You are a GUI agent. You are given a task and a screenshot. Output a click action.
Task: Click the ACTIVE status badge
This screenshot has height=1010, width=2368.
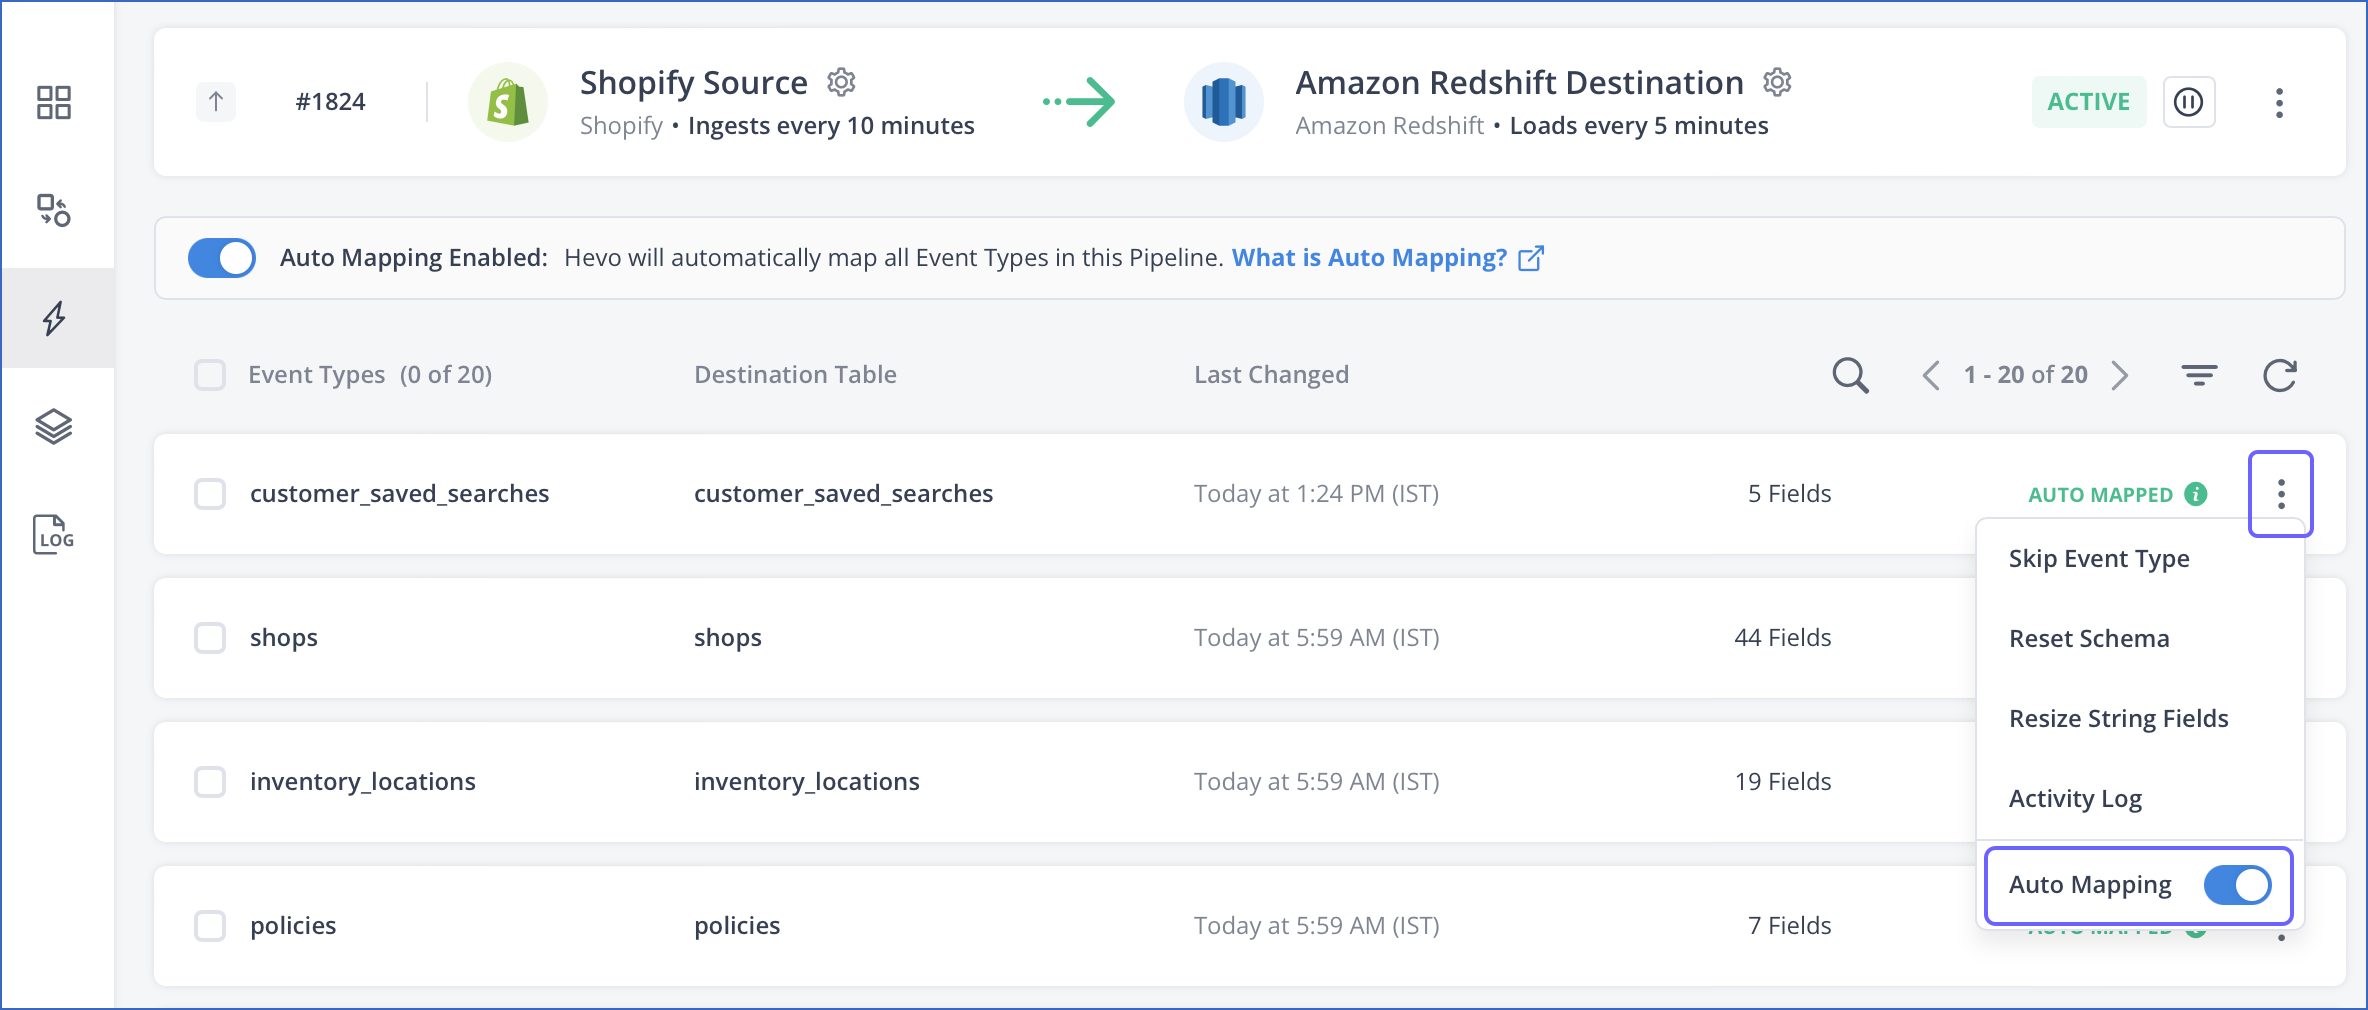point(2089,102)
